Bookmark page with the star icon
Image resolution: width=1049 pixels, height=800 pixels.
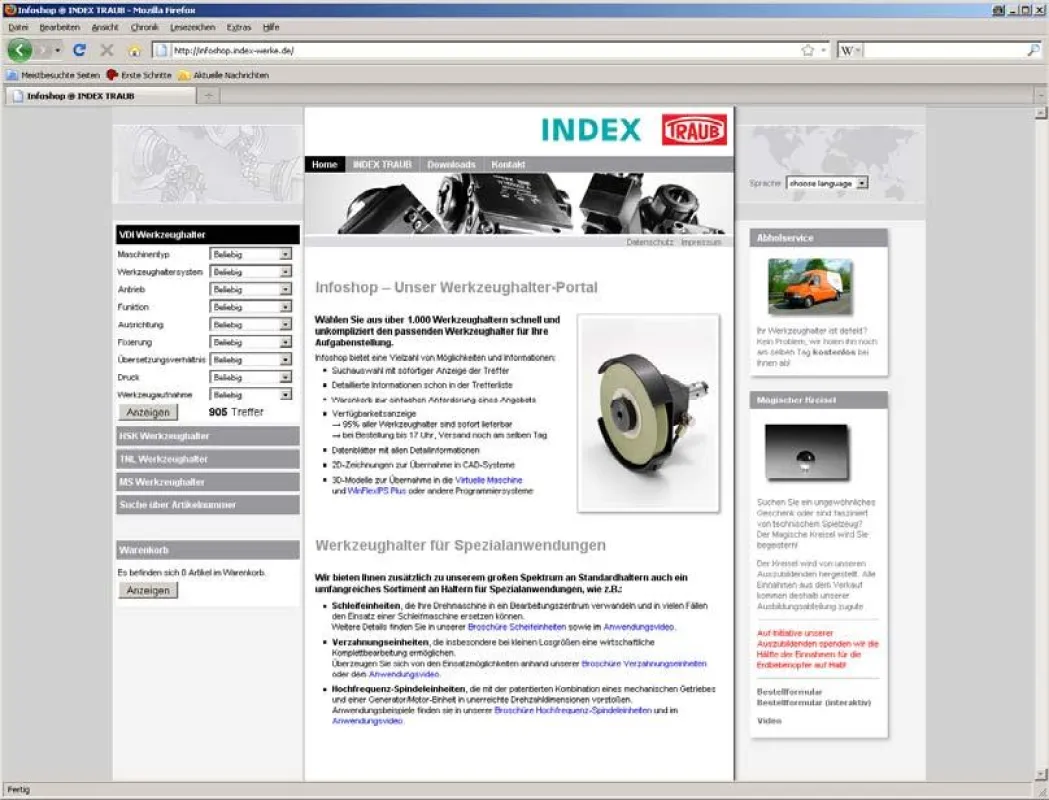coord(807,50)
